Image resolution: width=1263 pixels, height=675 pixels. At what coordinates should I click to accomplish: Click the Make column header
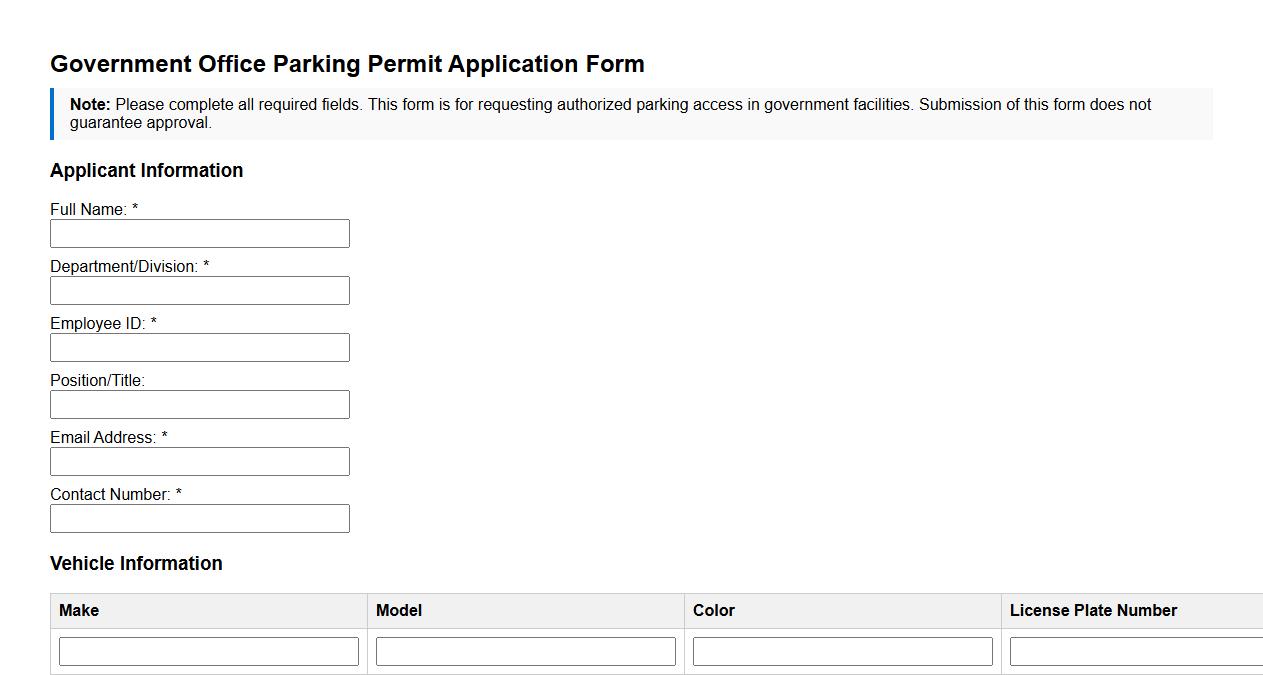[78, 610]
